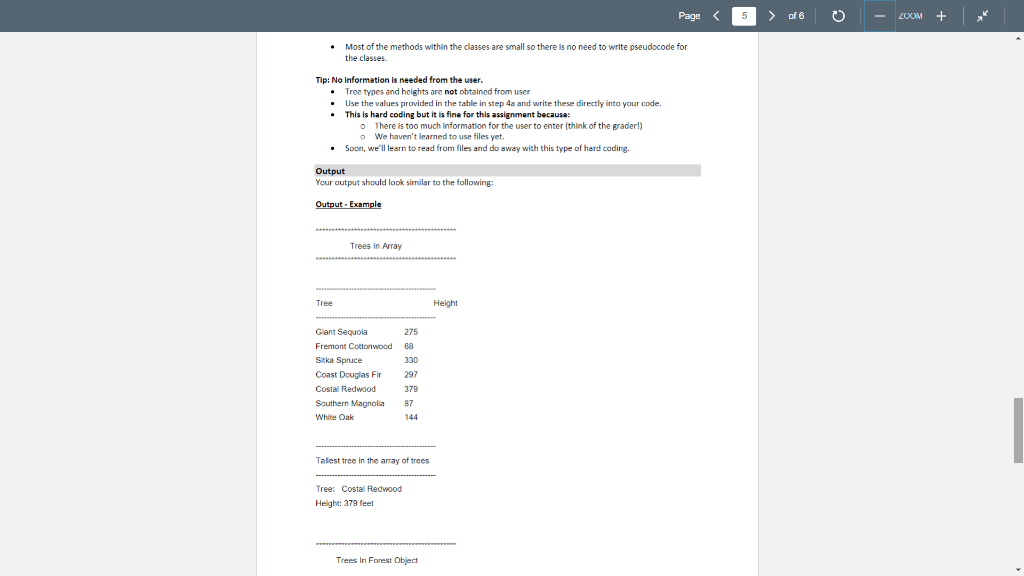Go to the next page arrow
The height and width of the screenshot is (576, 1024).
coord(771,16)
